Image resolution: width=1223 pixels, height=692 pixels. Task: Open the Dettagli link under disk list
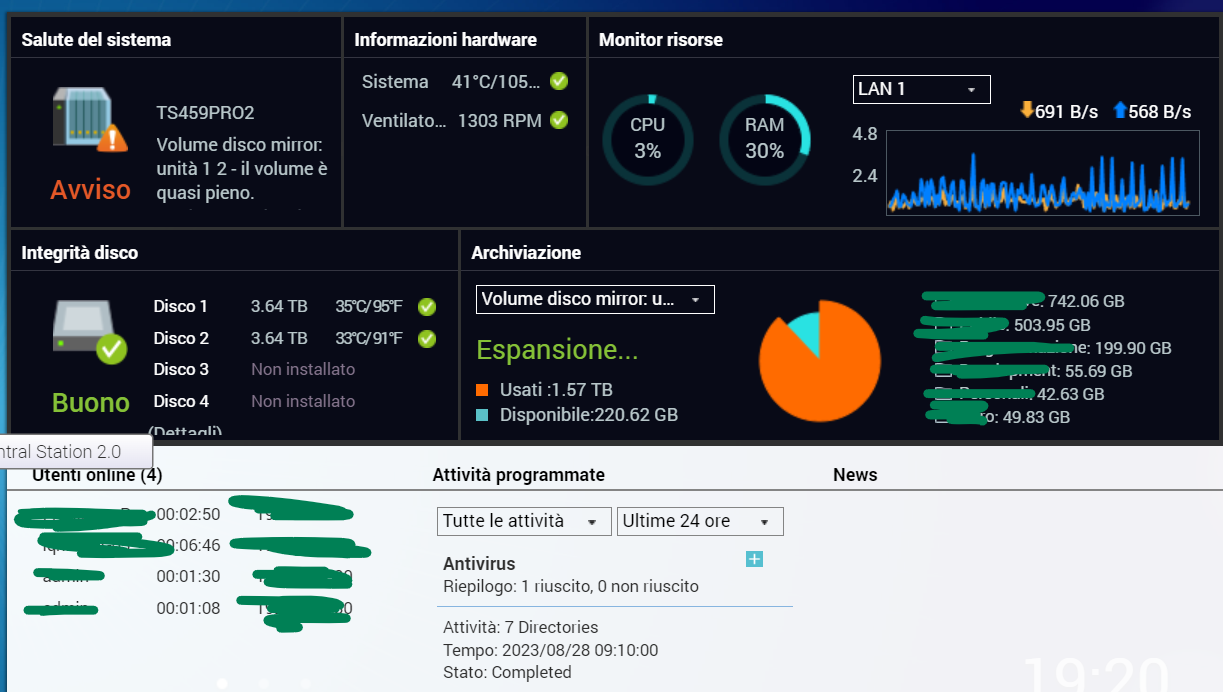click(185, 432)
